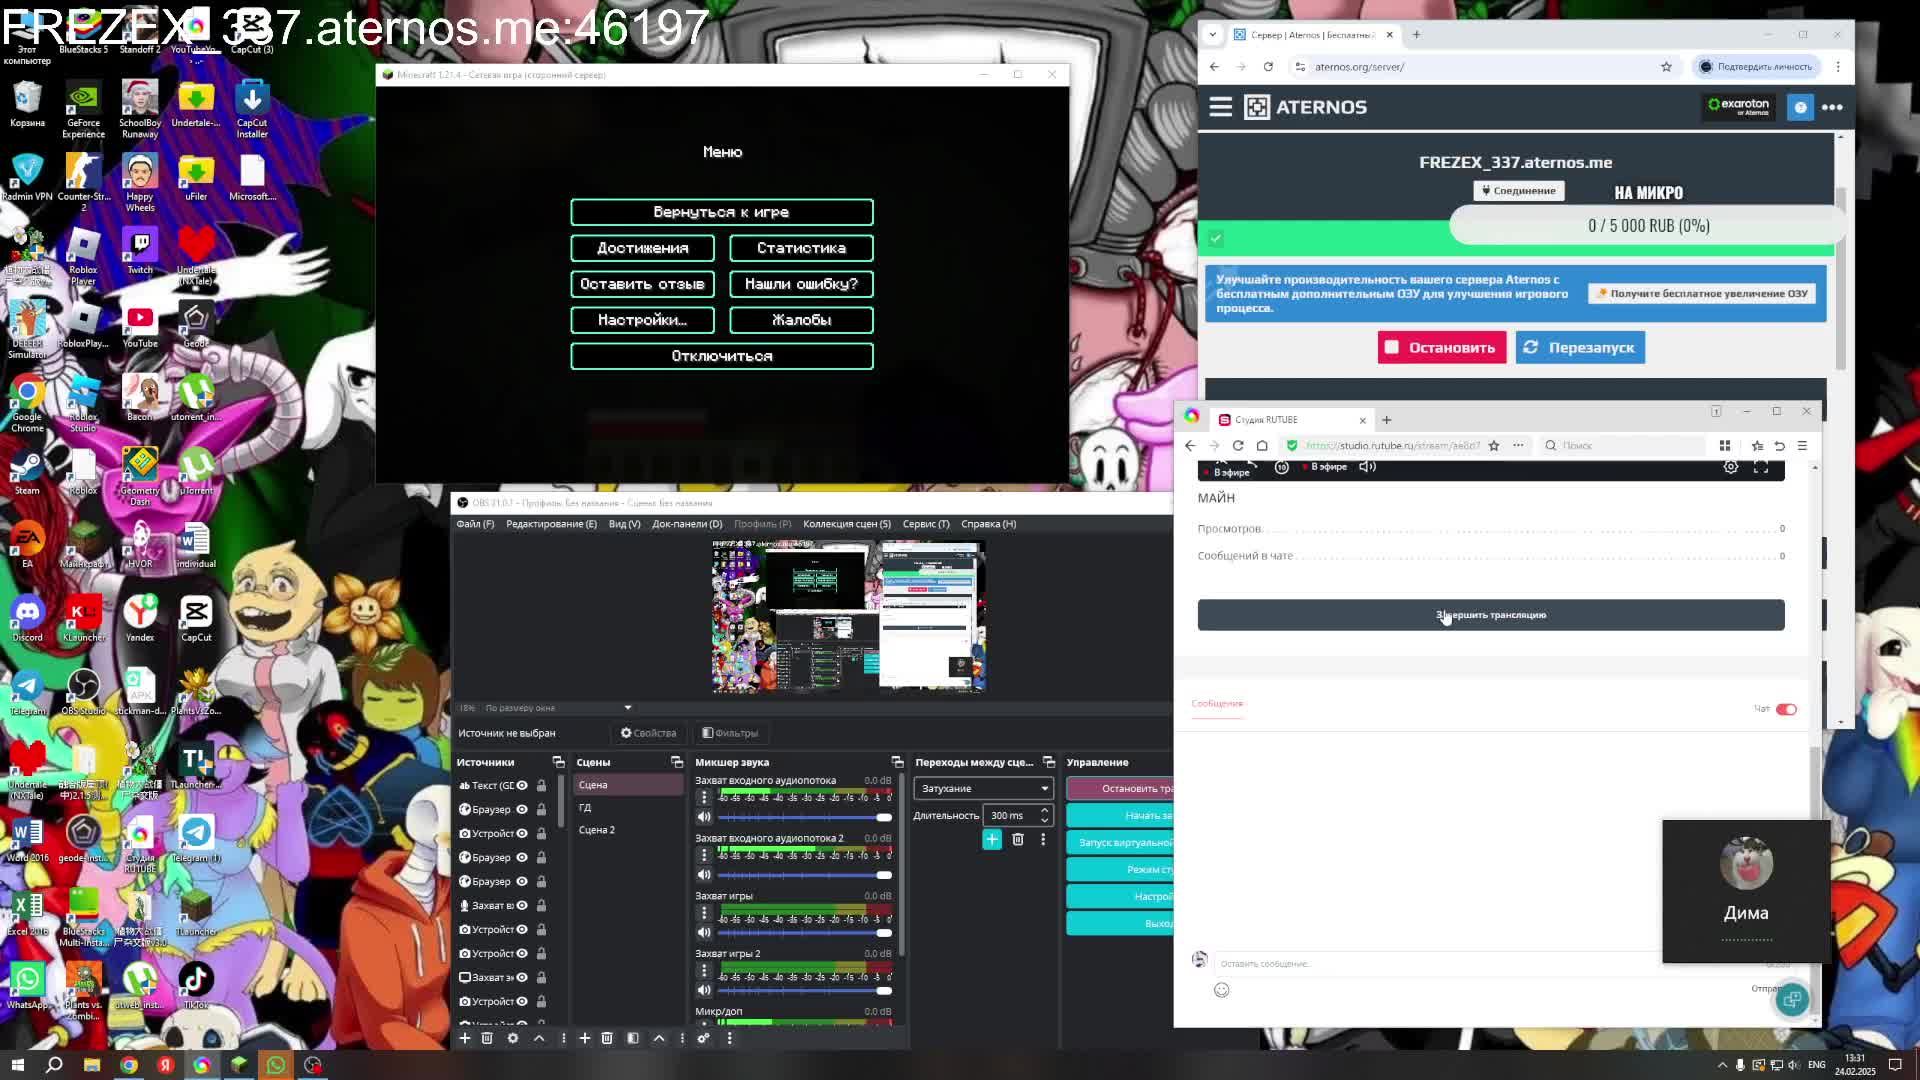This screenshot has width=1920, height=1080.
Task: Toggle the RUTUBE Чат switch
Action: (1786, 709)
